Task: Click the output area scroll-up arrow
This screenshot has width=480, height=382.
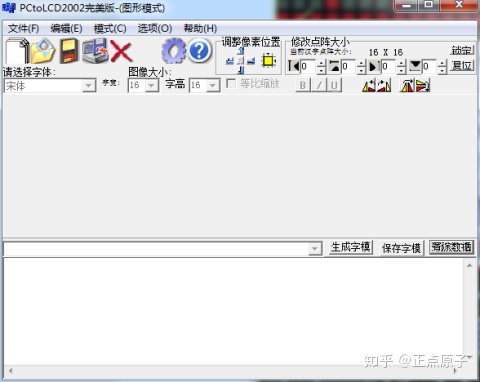Action: pos(470,266)
